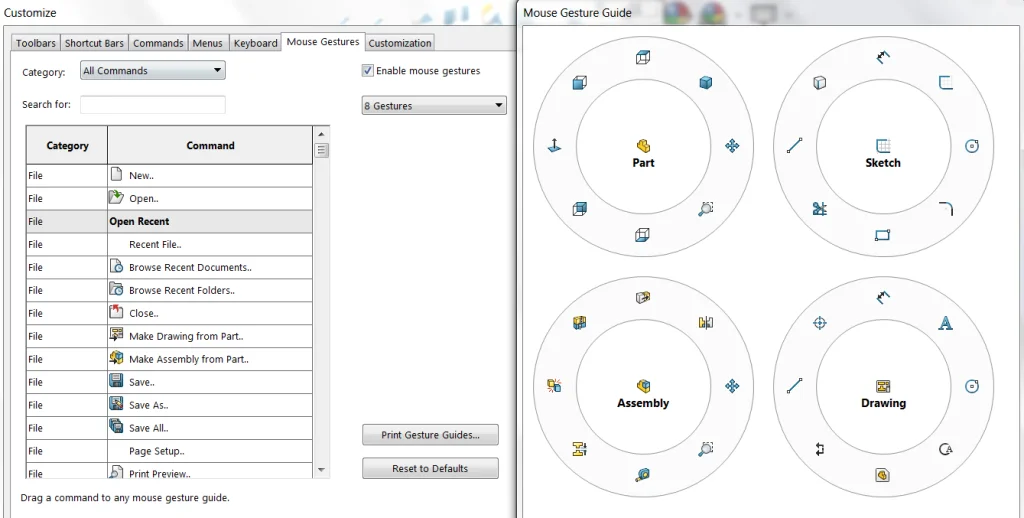Click the Trim Entities scissors icon in Sketch guide

click(x=820, y=209)
